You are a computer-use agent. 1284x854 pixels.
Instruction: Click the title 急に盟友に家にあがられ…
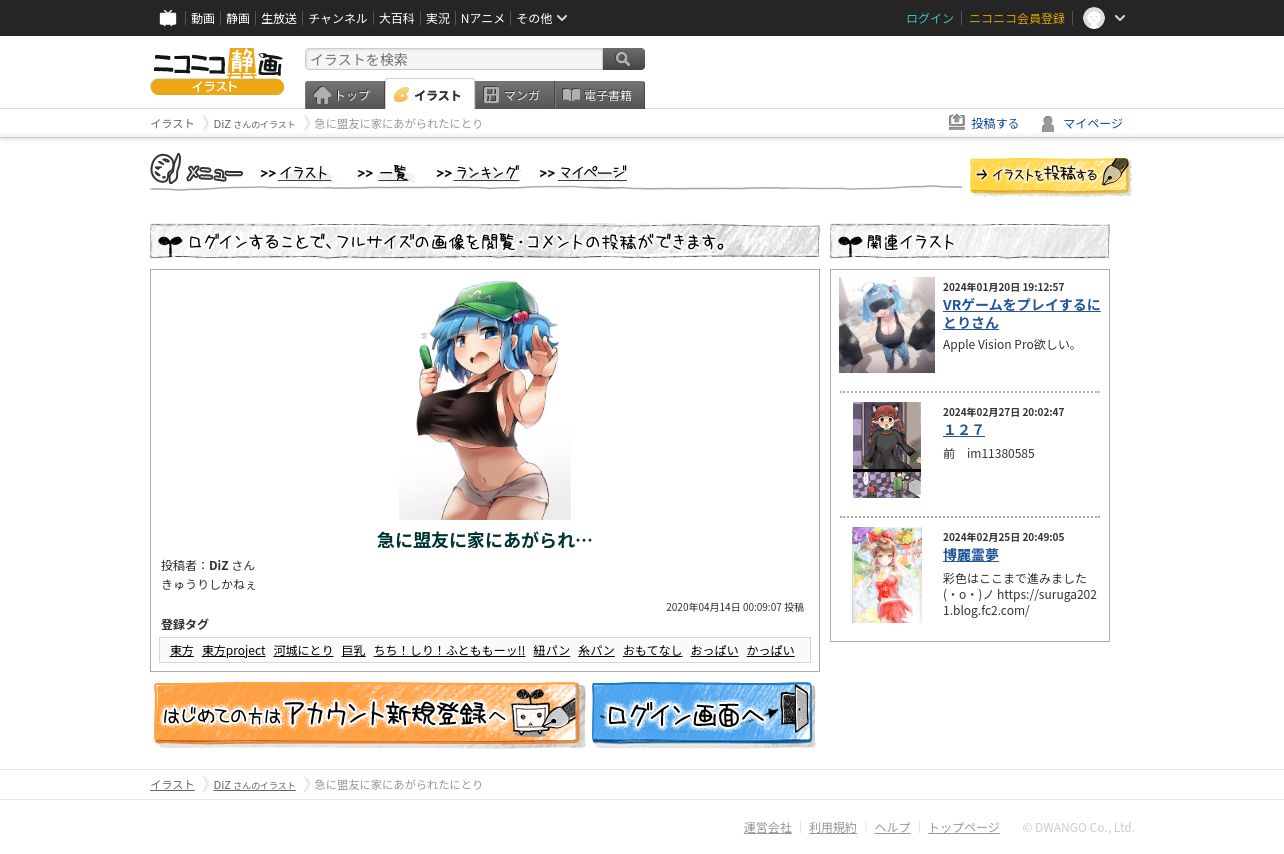(x=485, y=540)
